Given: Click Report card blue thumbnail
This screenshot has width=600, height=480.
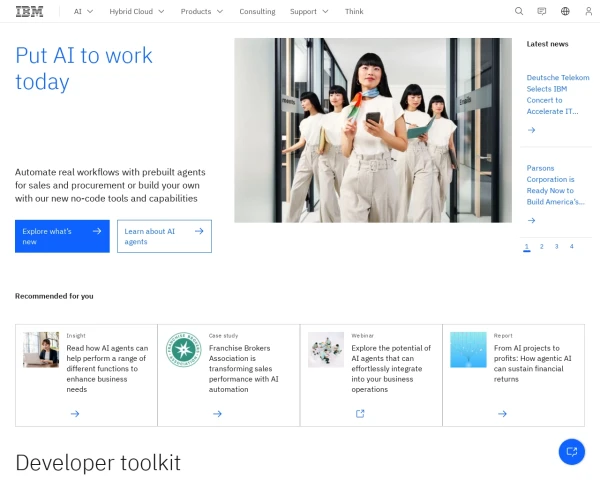Looking at the screenshot, I should [468, 349].
